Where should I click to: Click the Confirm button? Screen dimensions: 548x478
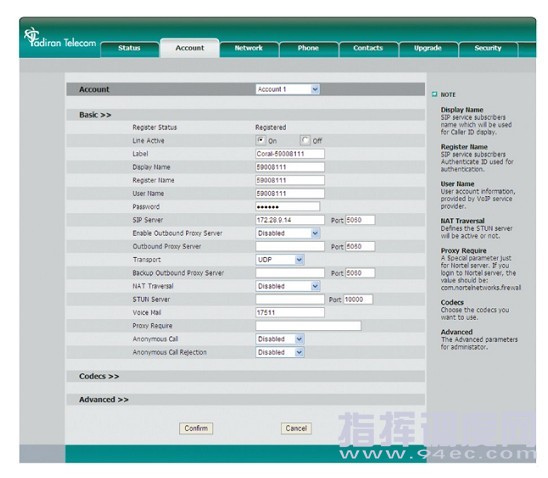tap(196, 428)
